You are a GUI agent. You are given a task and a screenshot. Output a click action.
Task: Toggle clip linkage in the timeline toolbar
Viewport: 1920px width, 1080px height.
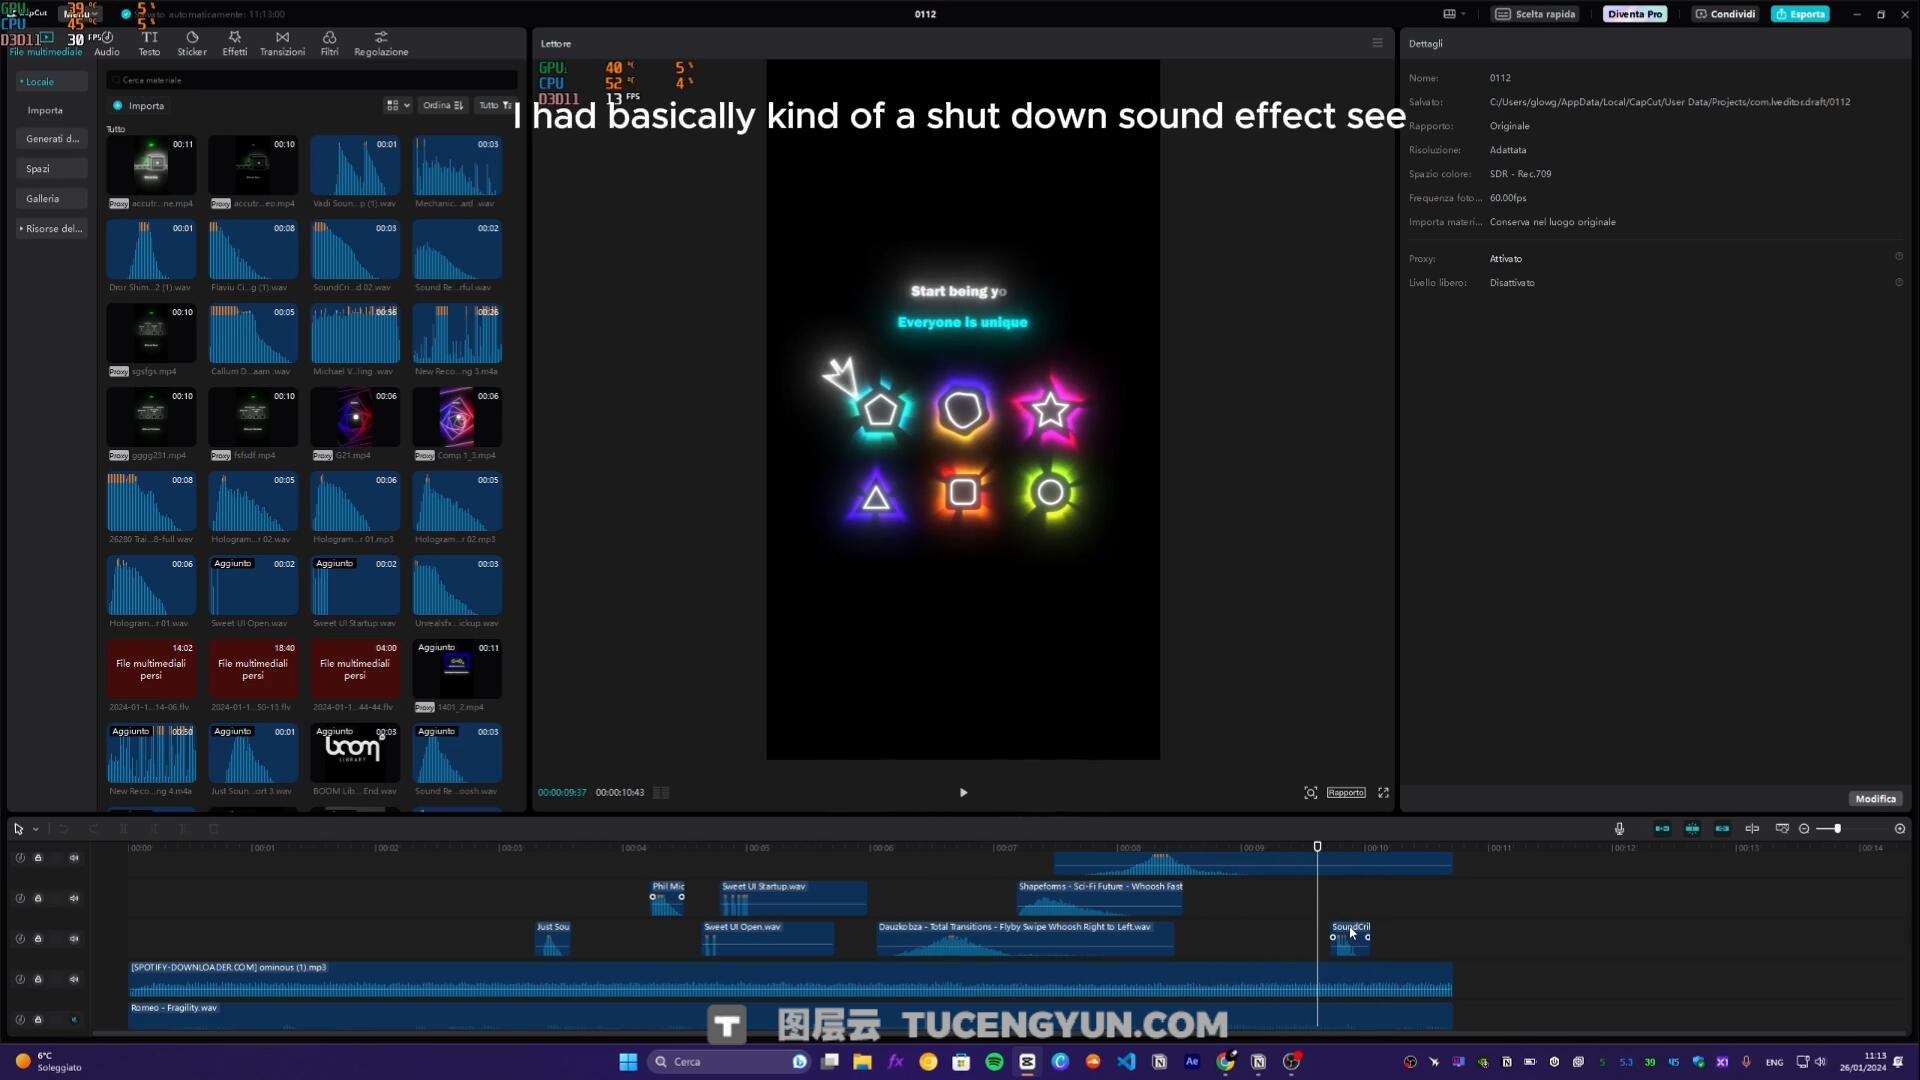1722,828
